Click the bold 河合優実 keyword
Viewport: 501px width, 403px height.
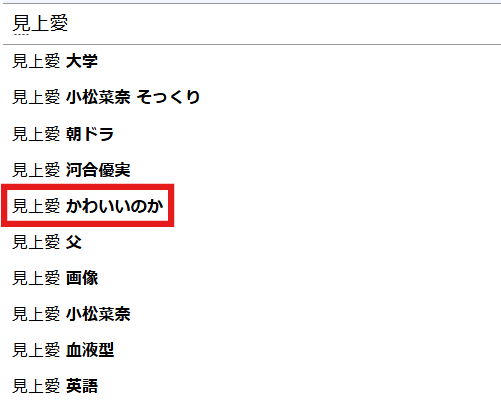pos(98,170)
